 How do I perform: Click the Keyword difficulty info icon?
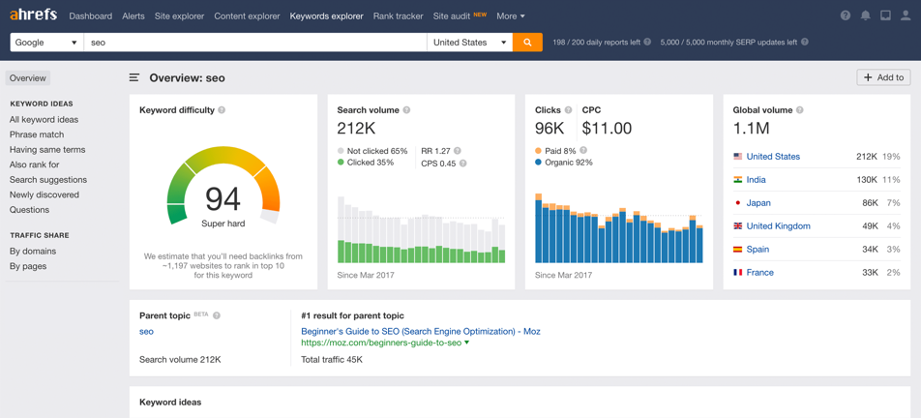coord(221,110)
